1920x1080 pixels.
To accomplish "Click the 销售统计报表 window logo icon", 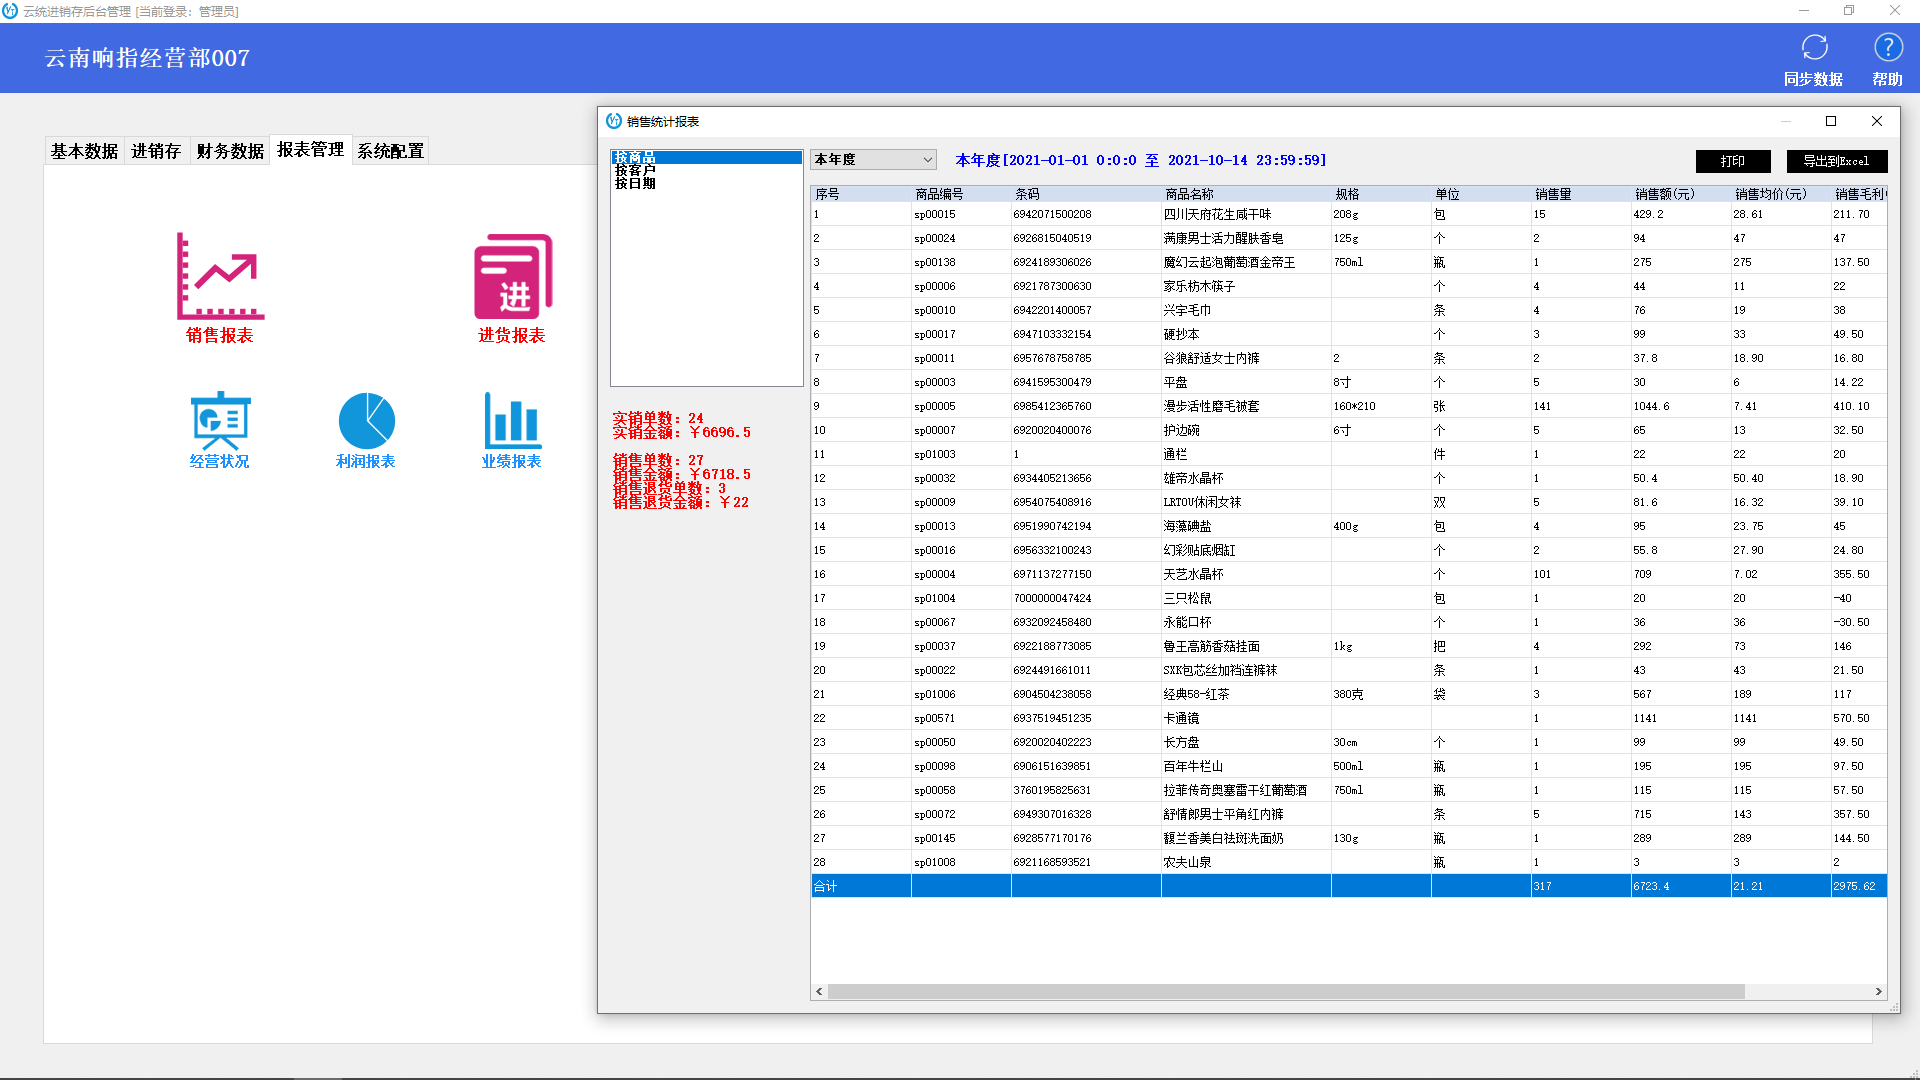I will (x=614, y=121).
